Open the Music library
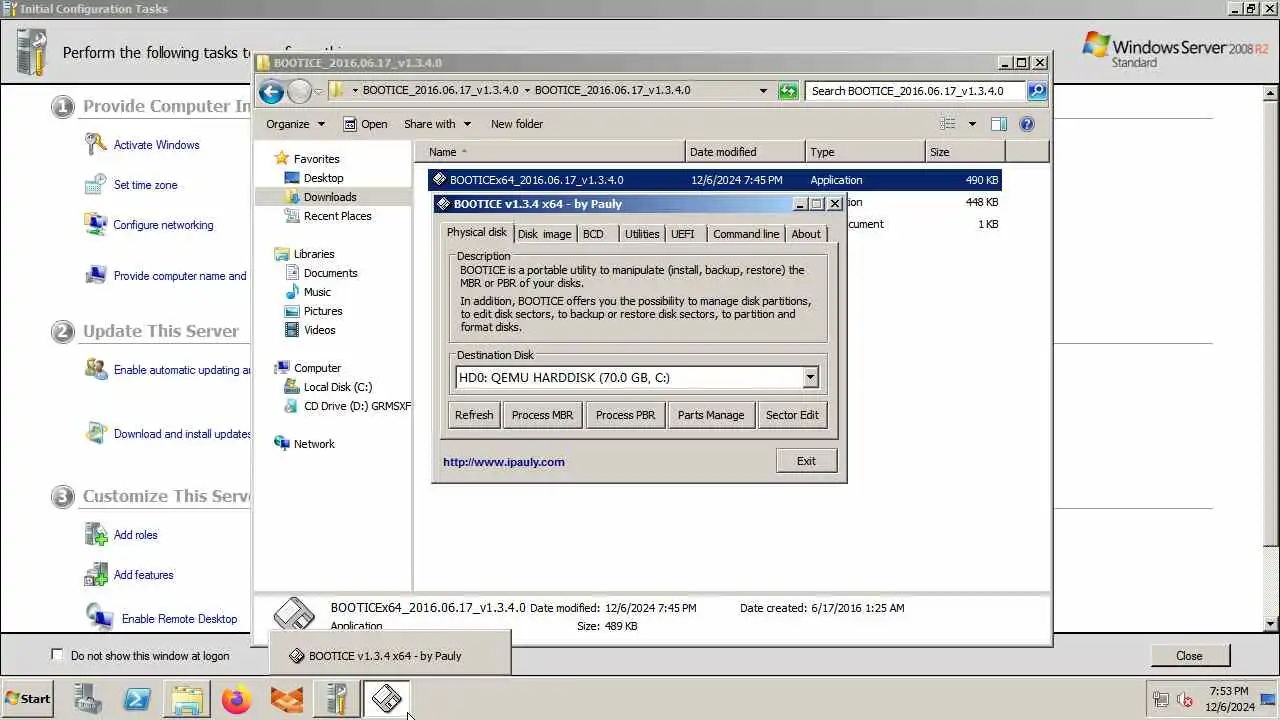1280x720 pixels. click(x=317, y=292)
